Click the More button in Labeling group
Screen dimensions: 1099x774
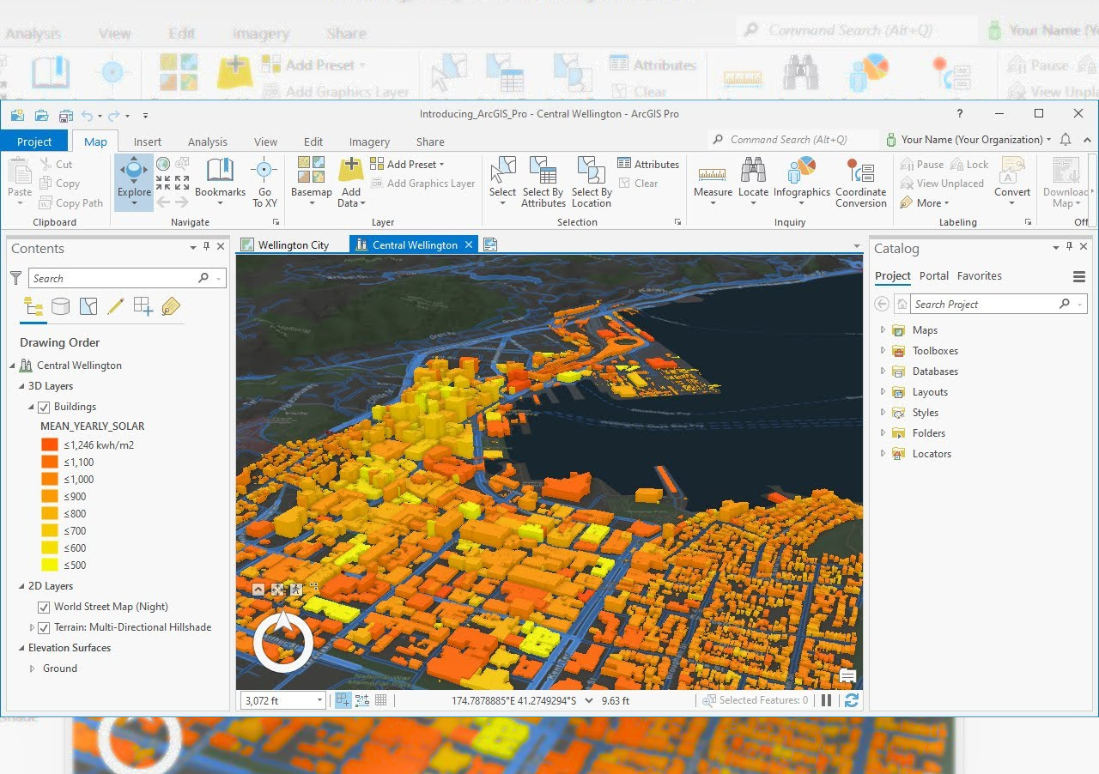pyautogui.click(x=924, y=203)
